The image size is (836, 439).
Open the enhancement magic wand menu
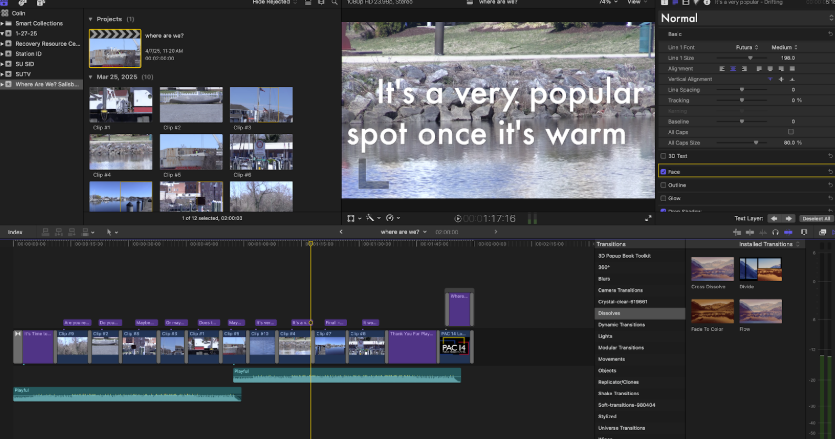tap(371, 217)
